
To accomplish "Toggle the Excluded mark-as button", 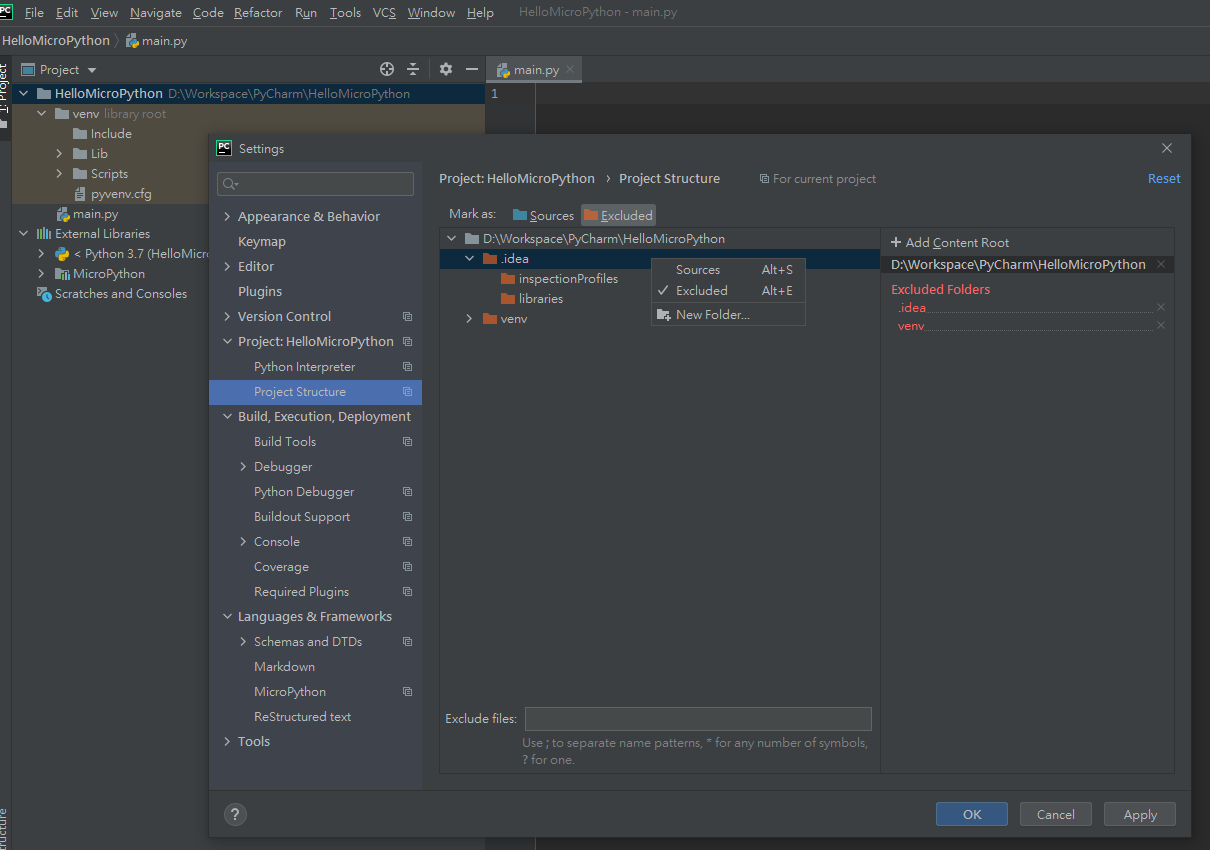I will tap(618, 215).
